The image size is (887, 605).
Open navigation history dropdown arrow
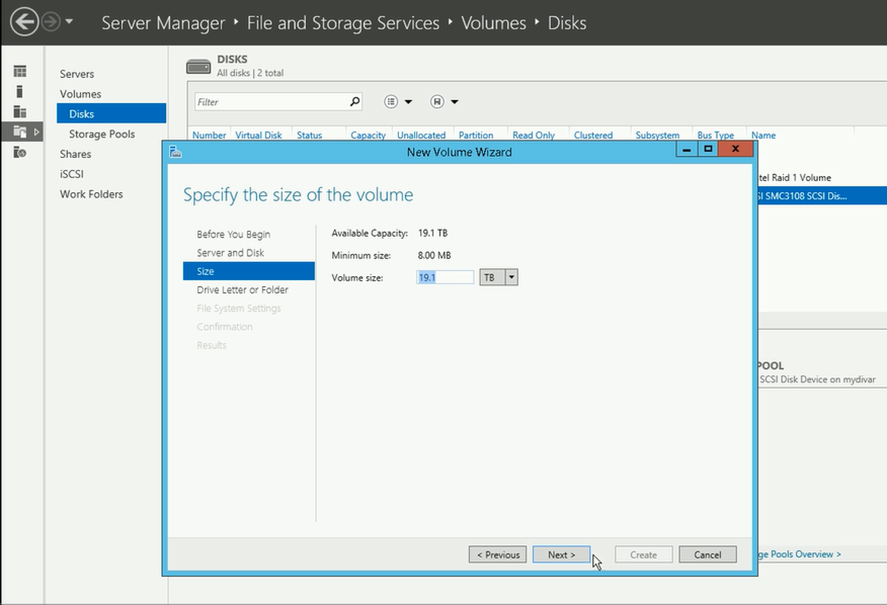point(69,22)
